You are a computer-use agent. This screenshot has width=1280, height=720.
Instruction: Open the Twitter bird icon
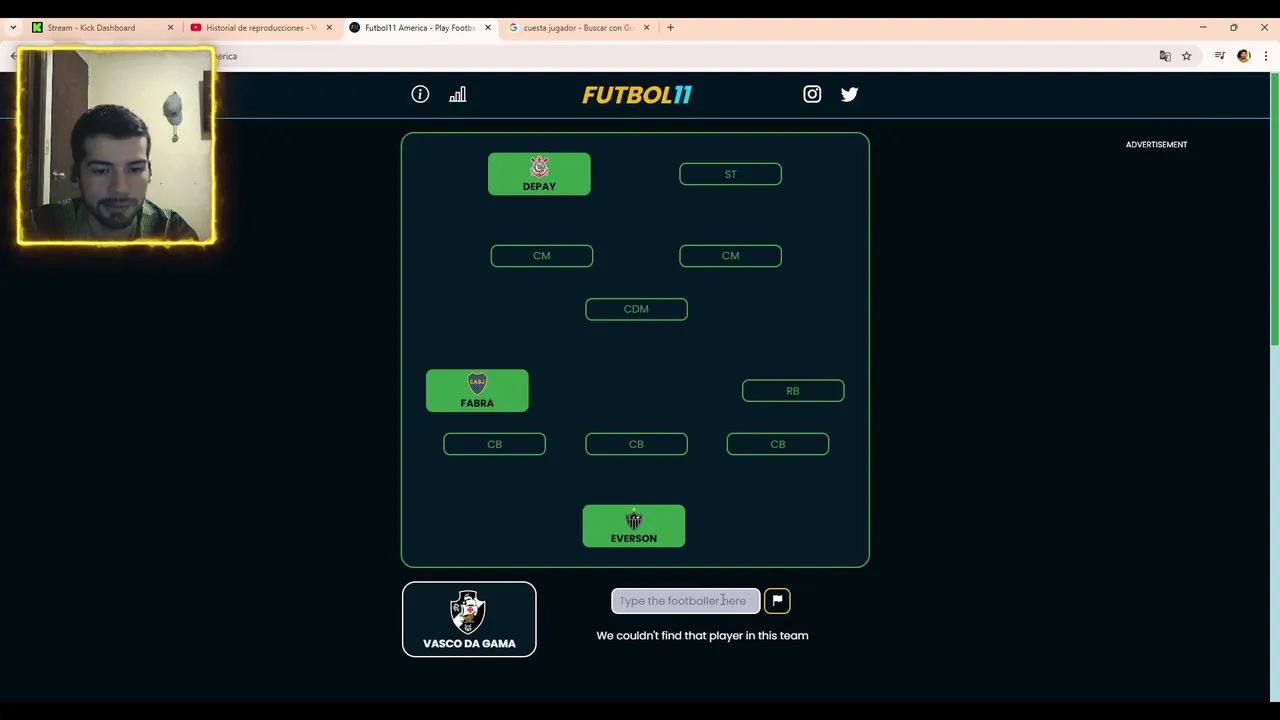pos(849,94)
